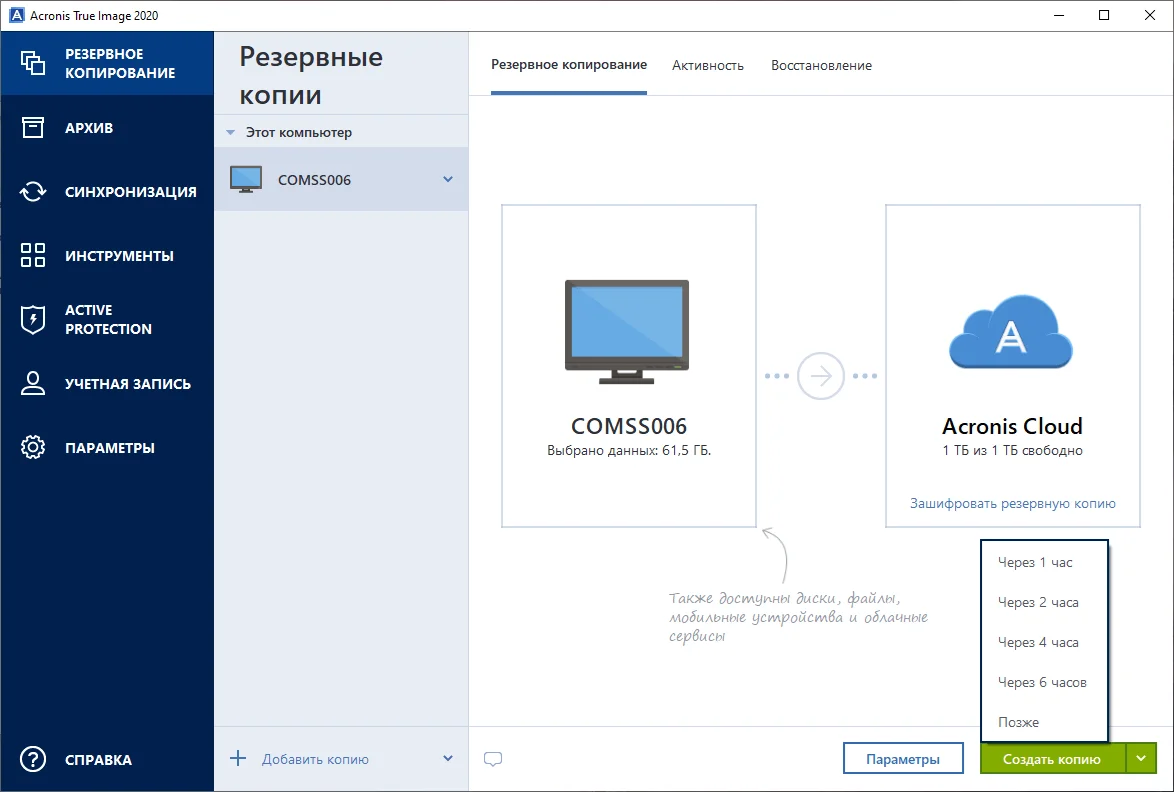Viewport: 1174px width, 792px height.
Task: Toggle the arrow beside 'Создать копию' button
Action: (1141, 759)
